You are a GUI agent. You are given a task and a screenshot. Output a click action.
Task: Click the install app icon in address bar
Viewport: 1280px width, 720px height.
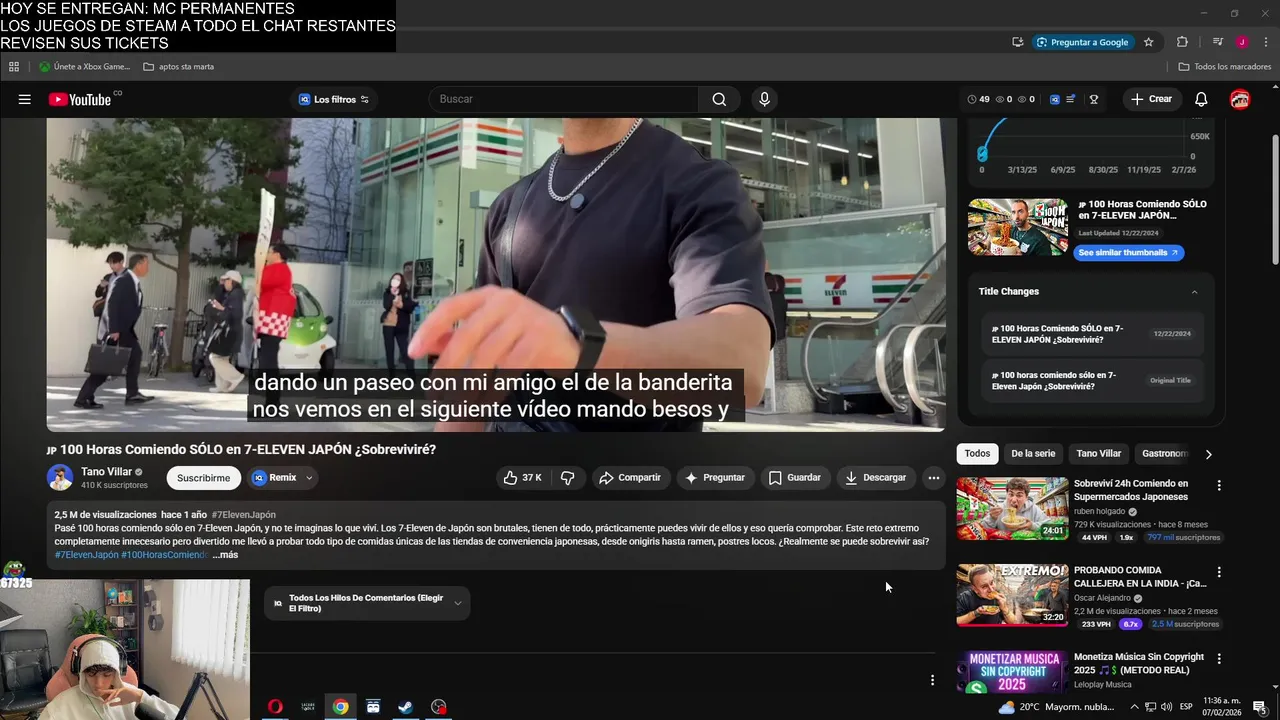click(x=1018, y=42)
